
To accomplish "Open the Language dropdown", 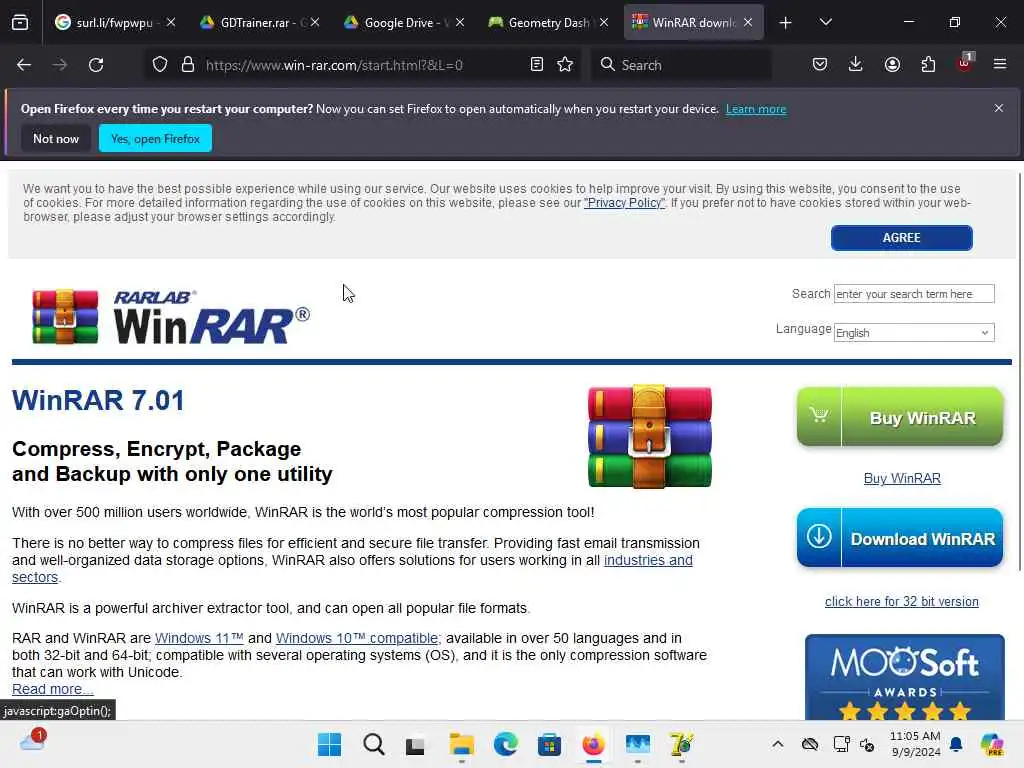I will click(914, 332).
